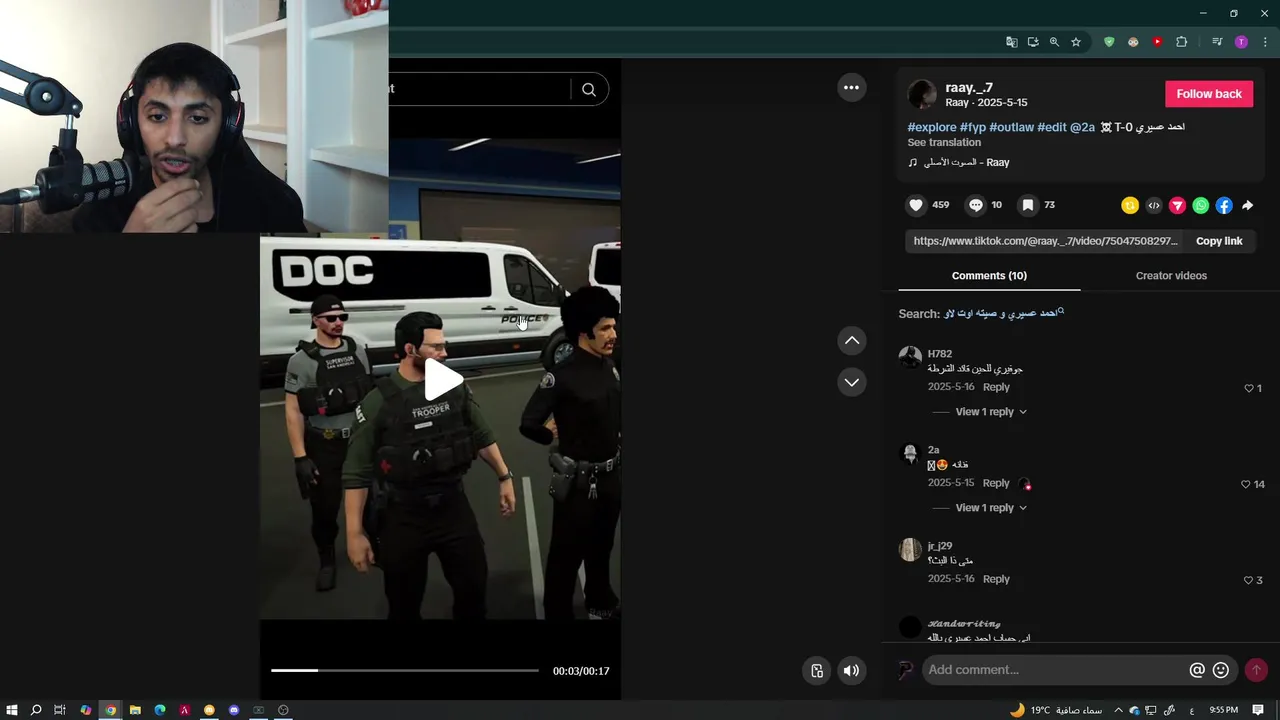Save video with bookmark icon

pos(1027,205)
